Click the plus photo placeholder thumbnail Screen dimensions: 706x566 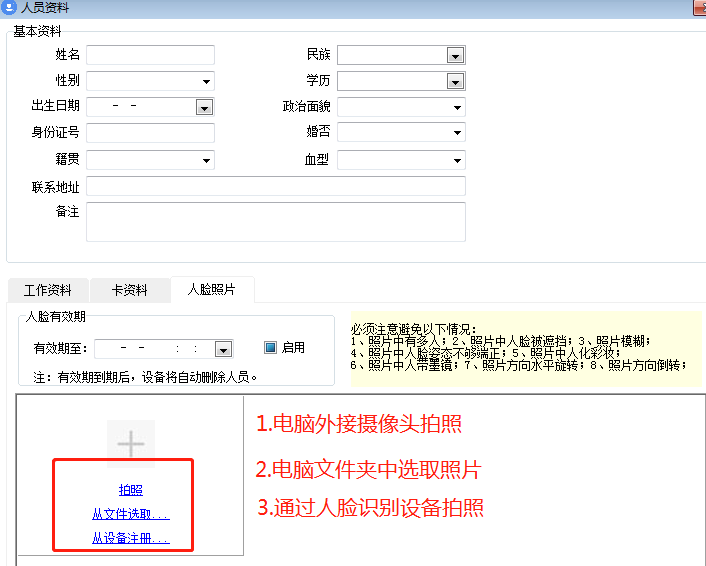[x=131, y=444]
